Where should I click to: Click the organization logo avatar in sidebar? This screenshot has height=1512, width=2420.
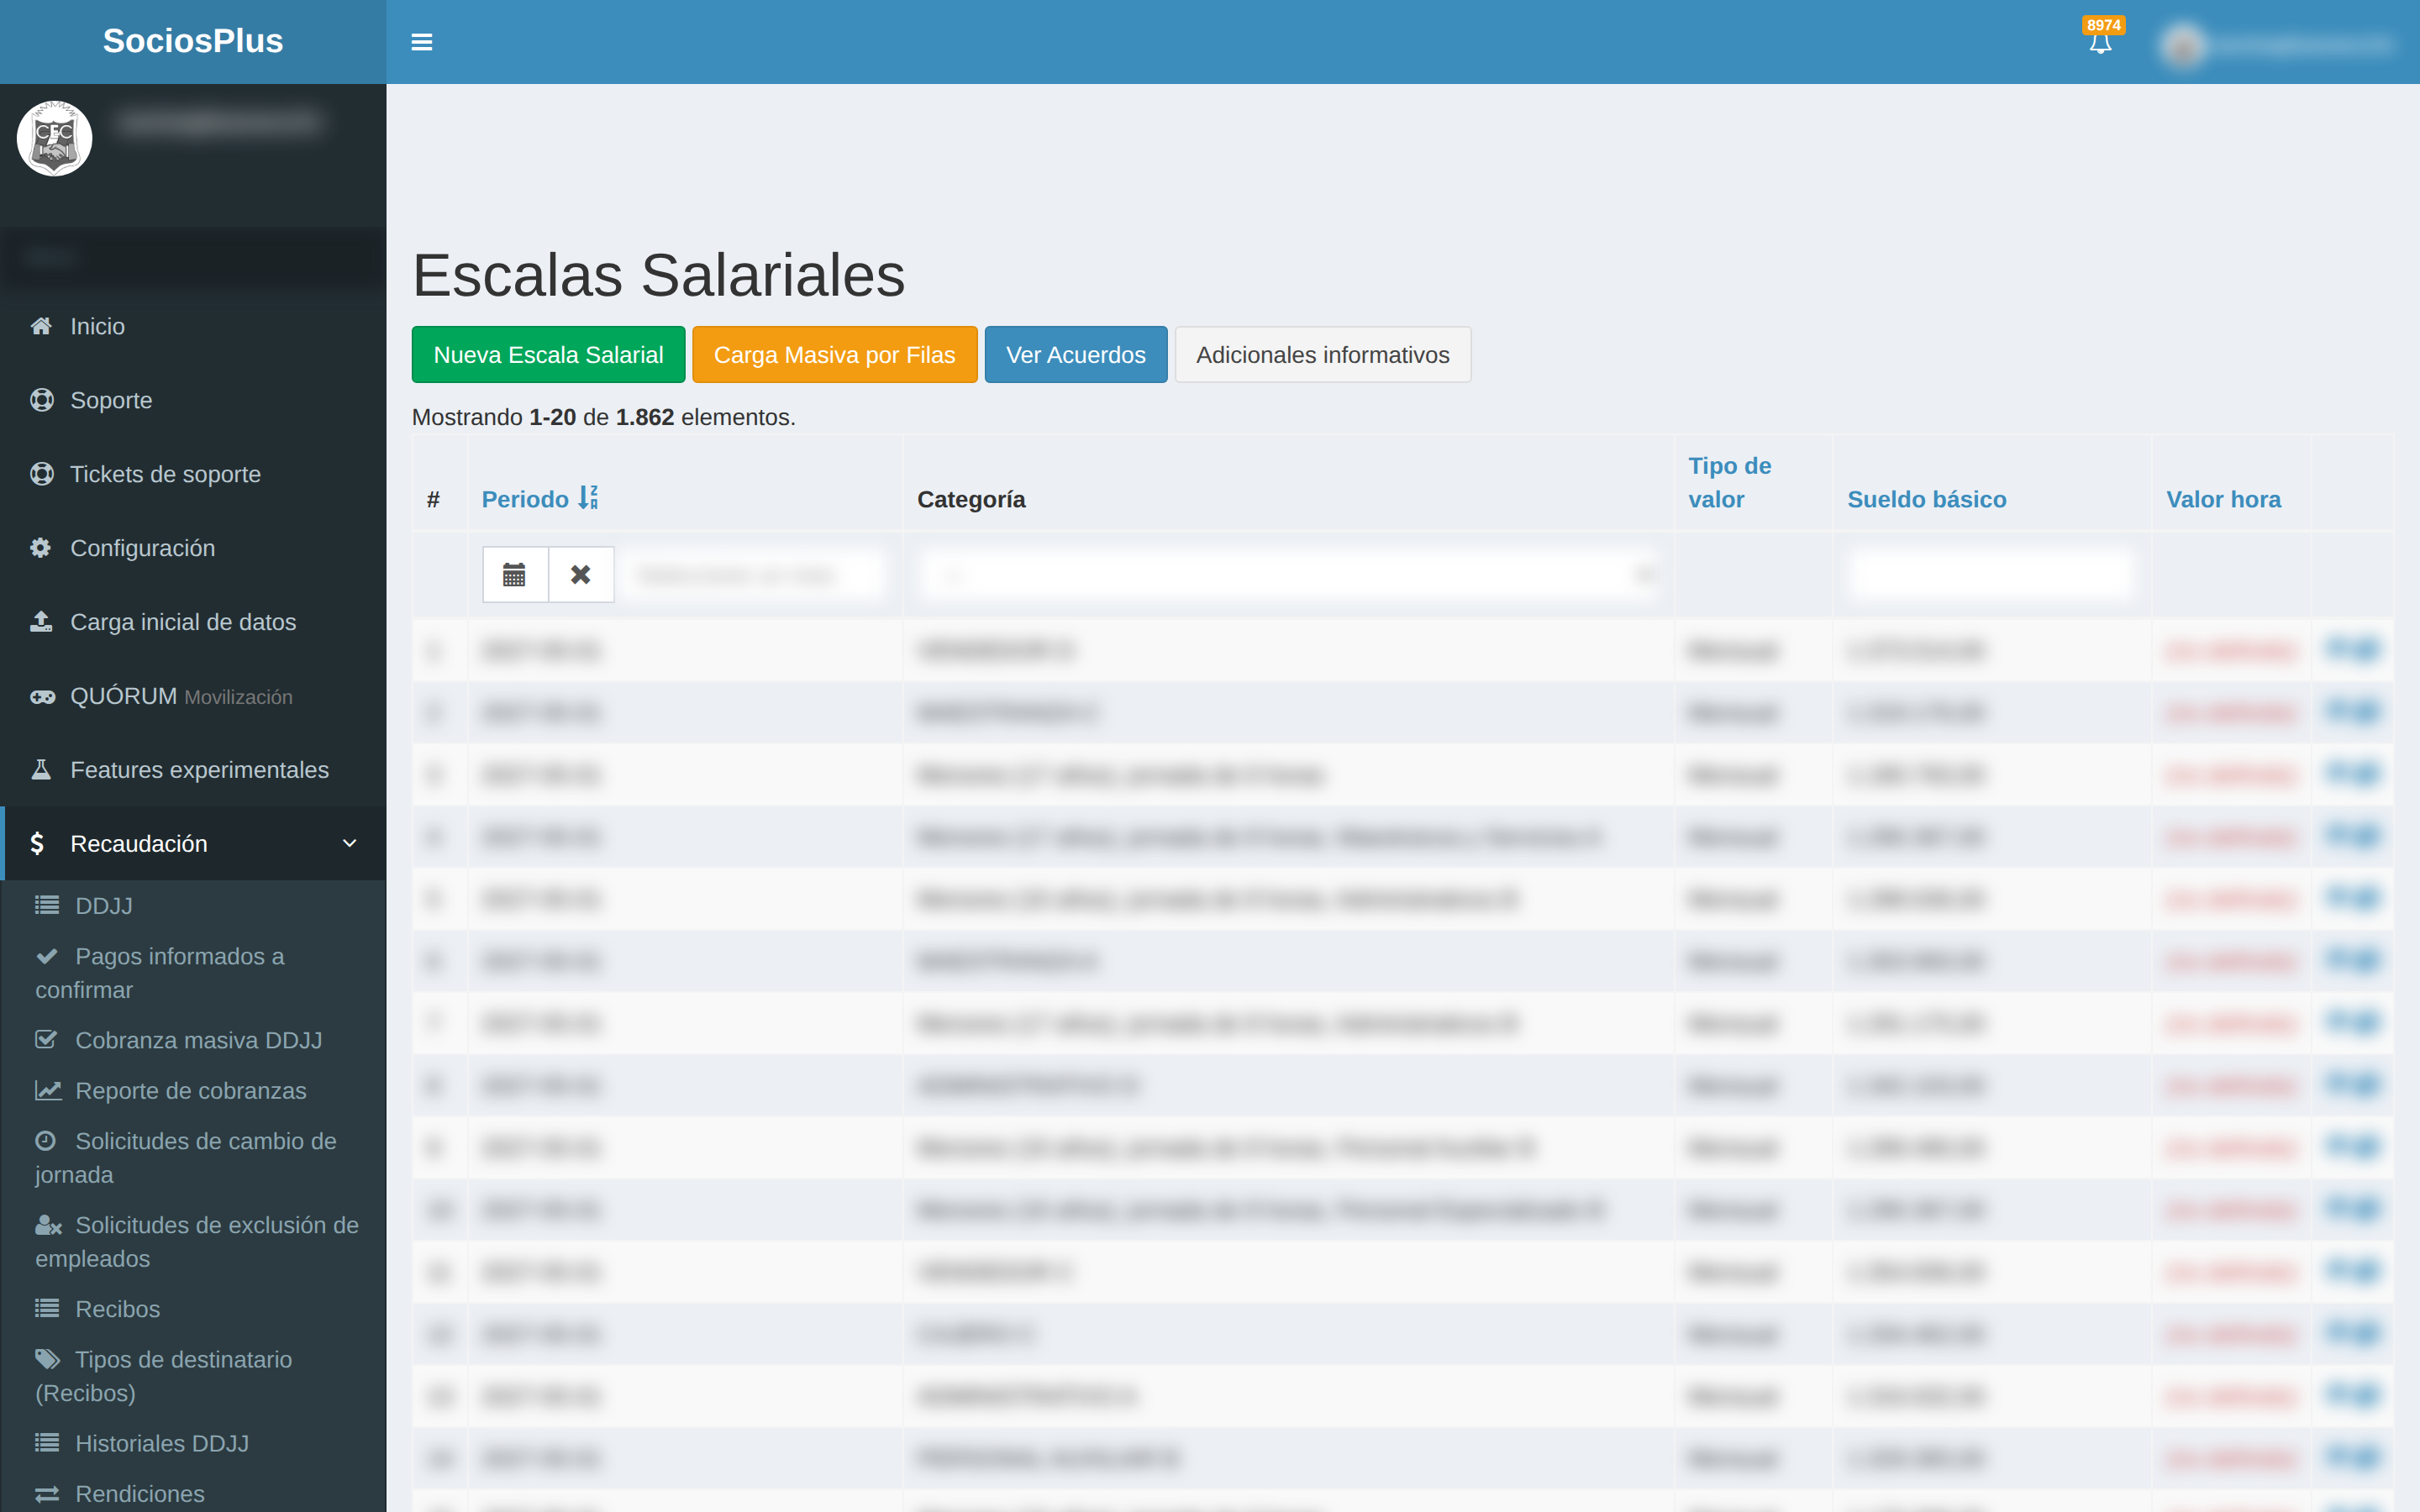(54, 138)
